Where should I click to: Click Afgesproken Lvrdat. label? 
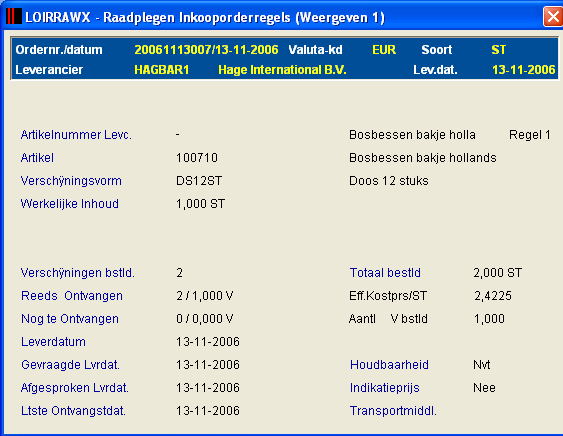coord(75,388)
